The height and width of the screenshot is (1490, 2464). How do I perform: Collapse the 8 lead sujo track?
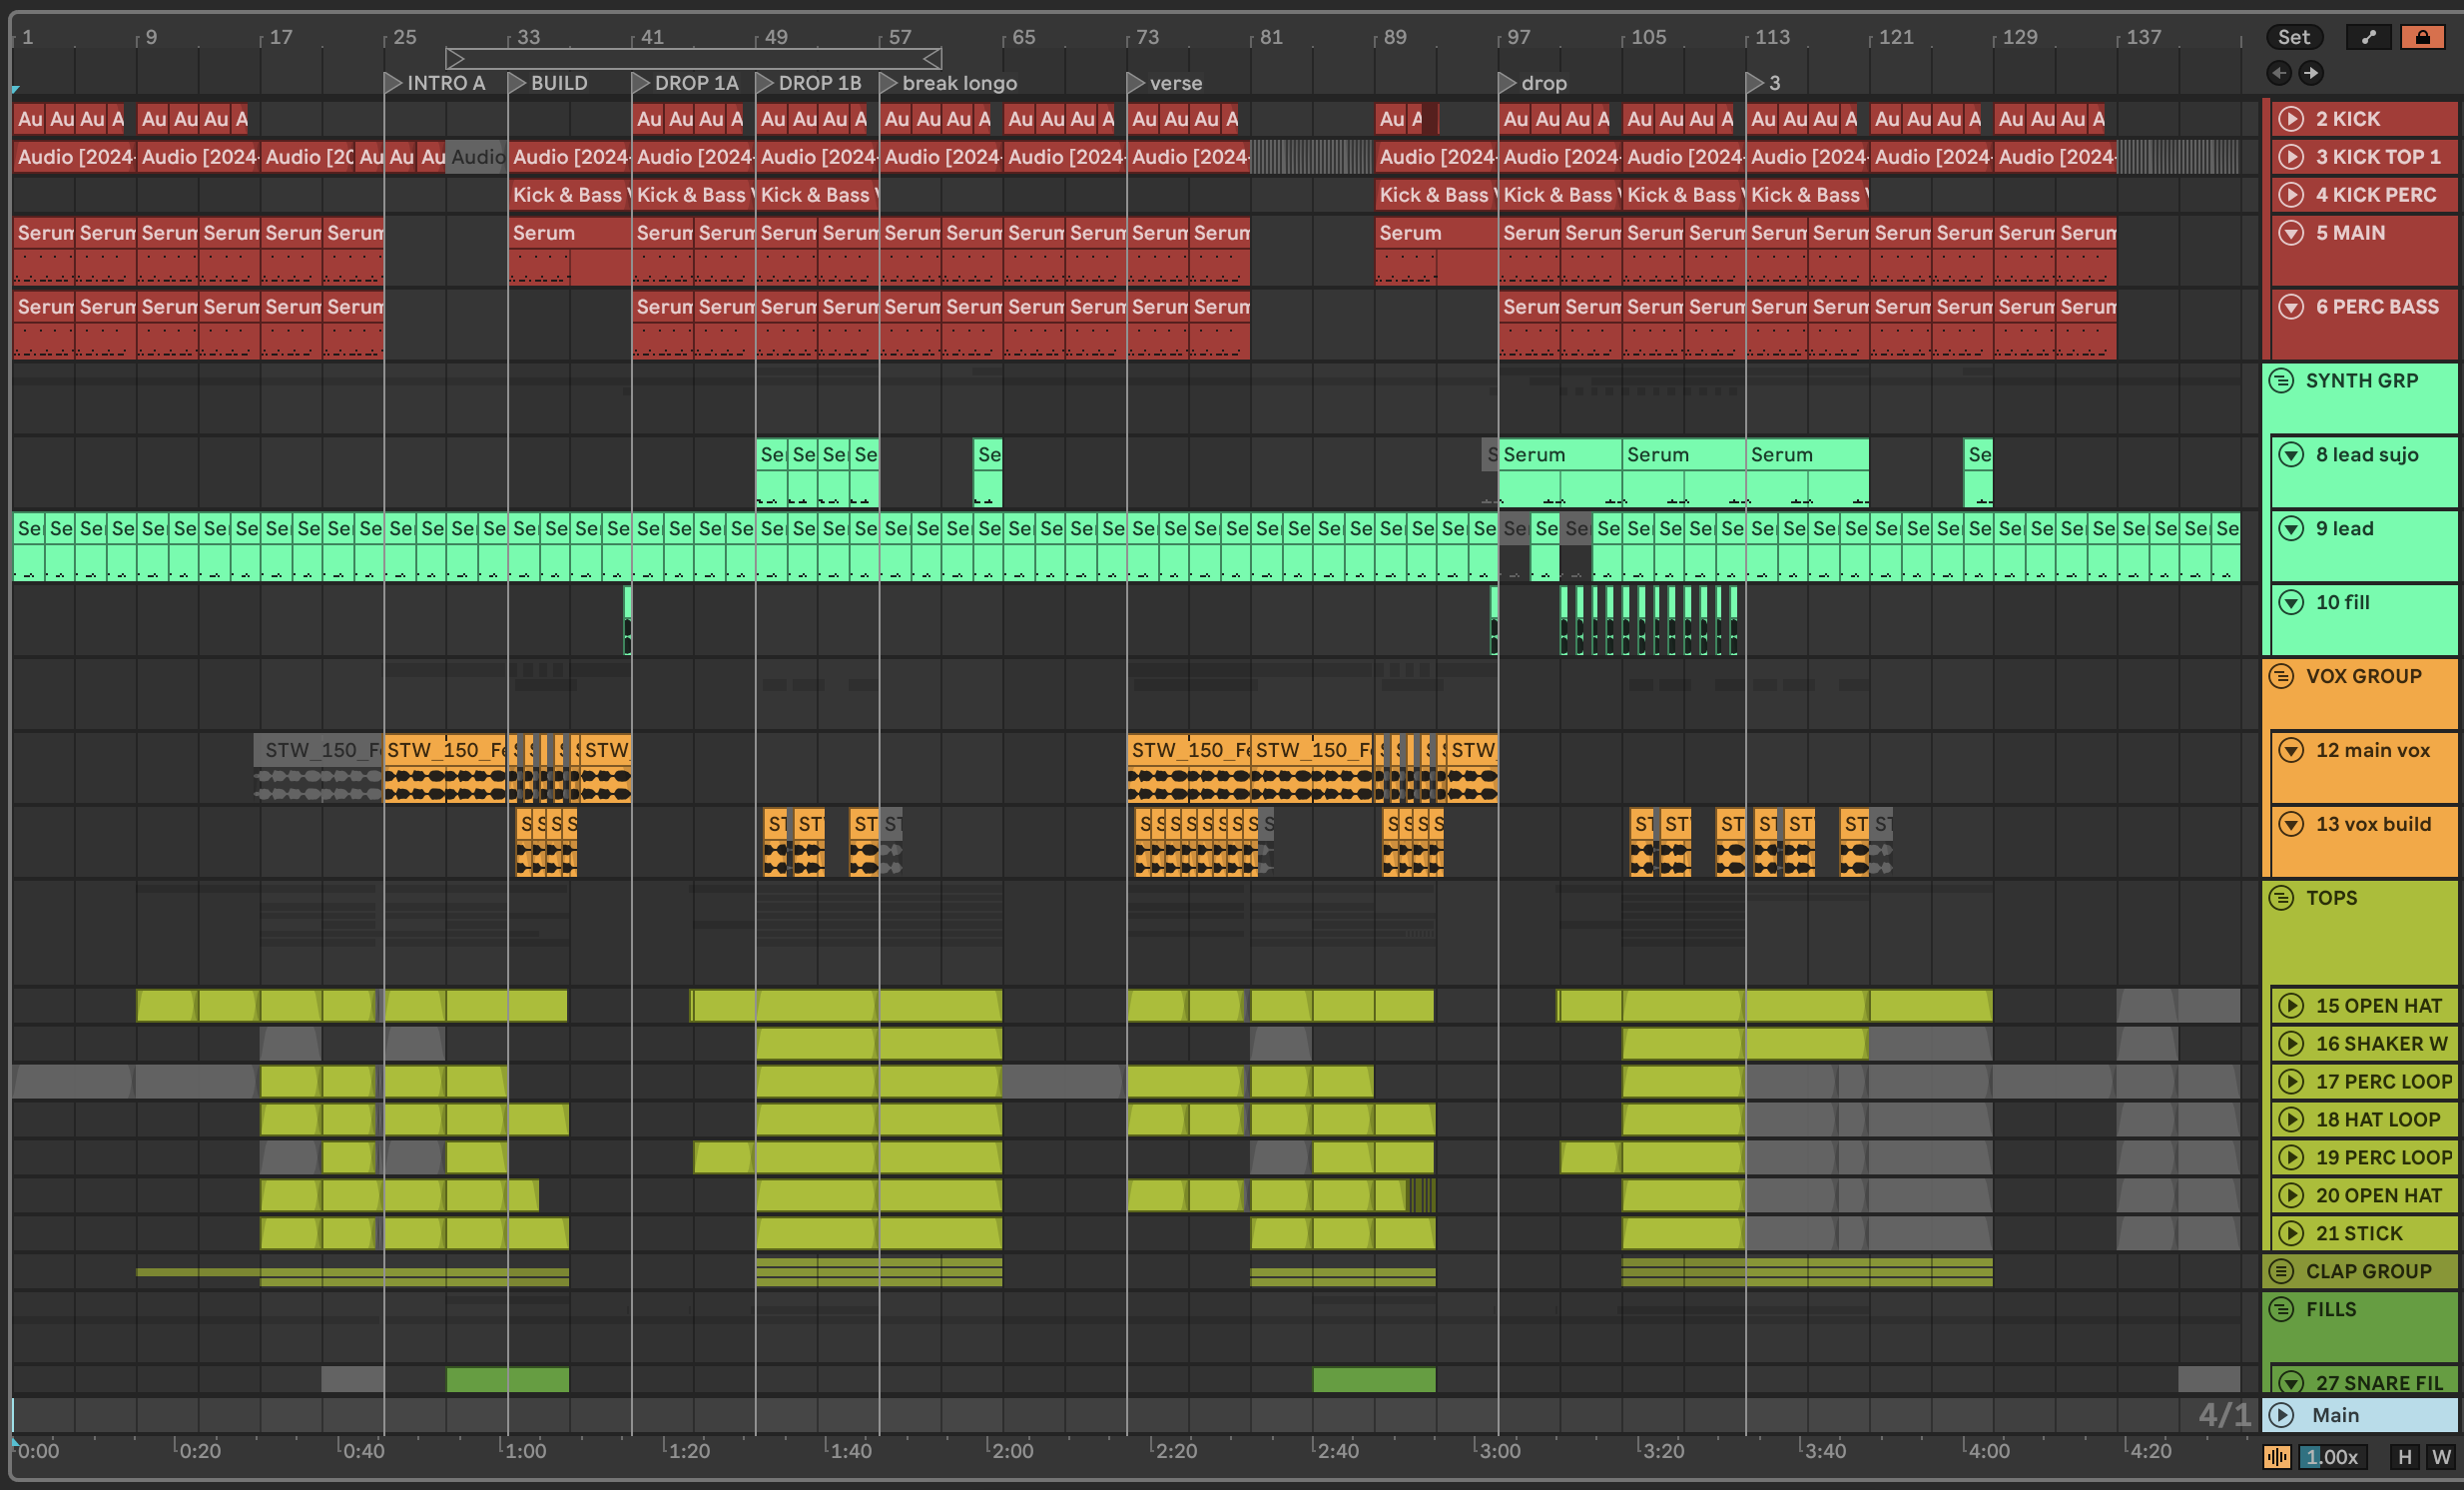2290,455
